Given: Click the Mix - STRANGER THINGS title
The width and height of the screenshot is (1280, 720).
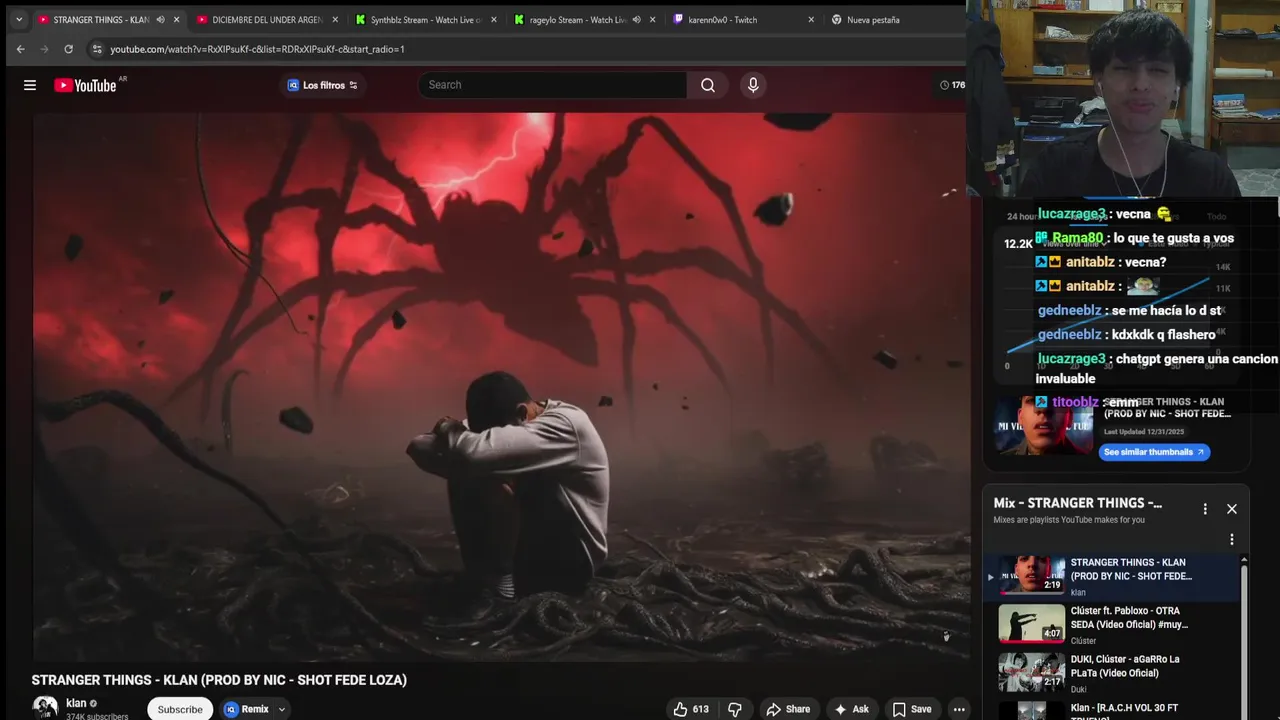Looking at the screenshot, I should [x=1078, y=503].
